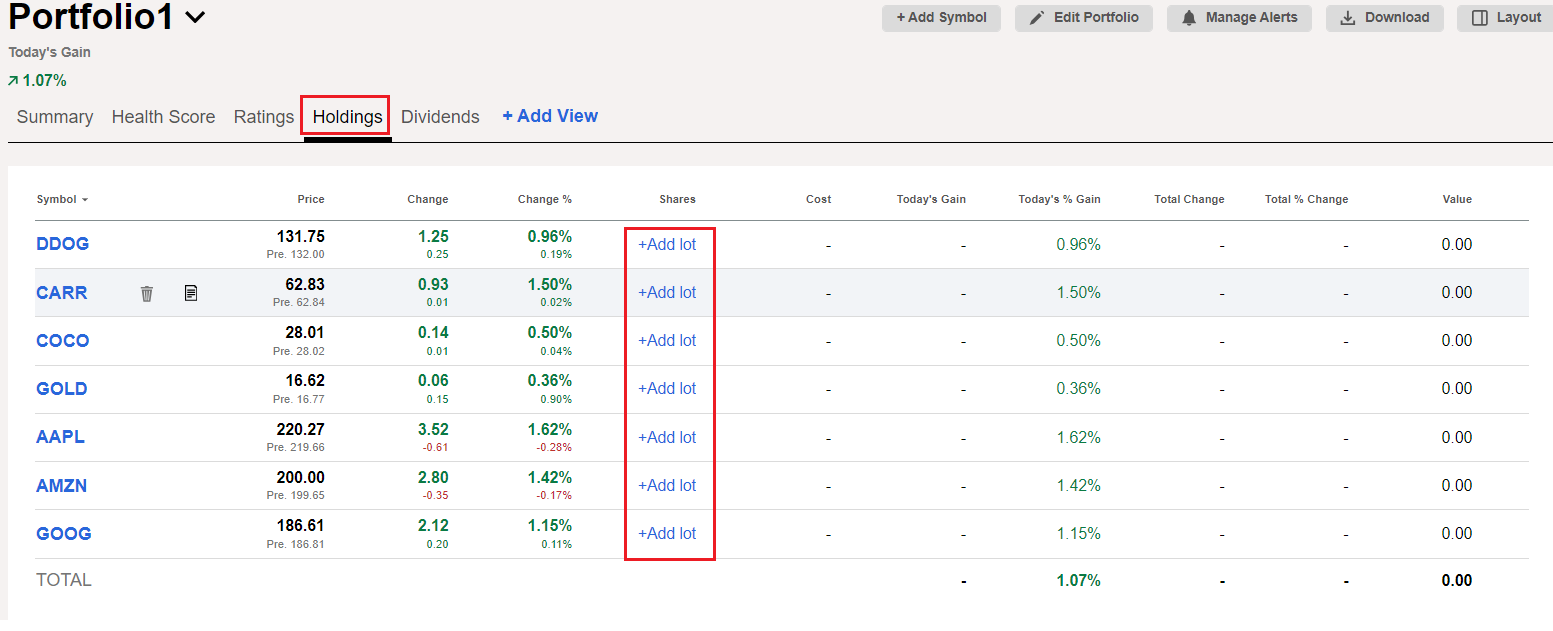The width and height of the screenshot is (1553, 631).
Task: View the AAPL quote link
Action: [x=60, y=436]
